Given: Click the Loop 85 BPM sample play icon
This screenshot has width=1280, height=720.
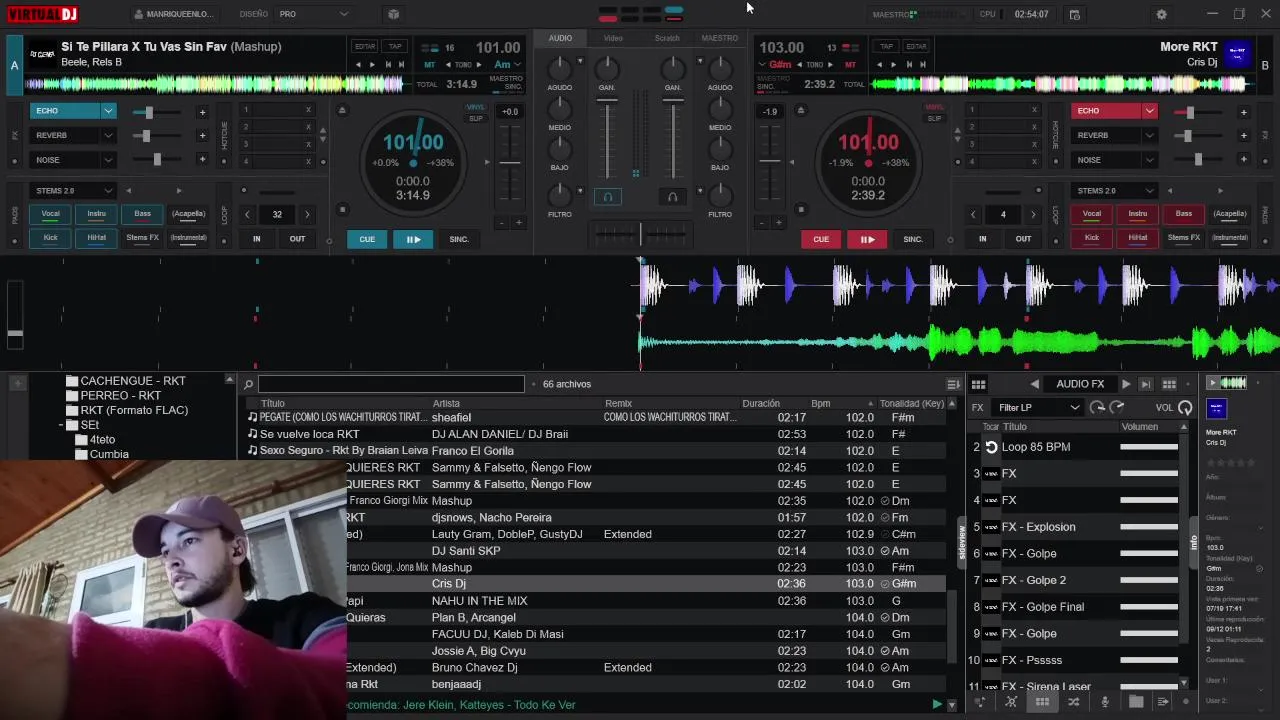Looking at the screenshot, I should (x=991, y=447).
